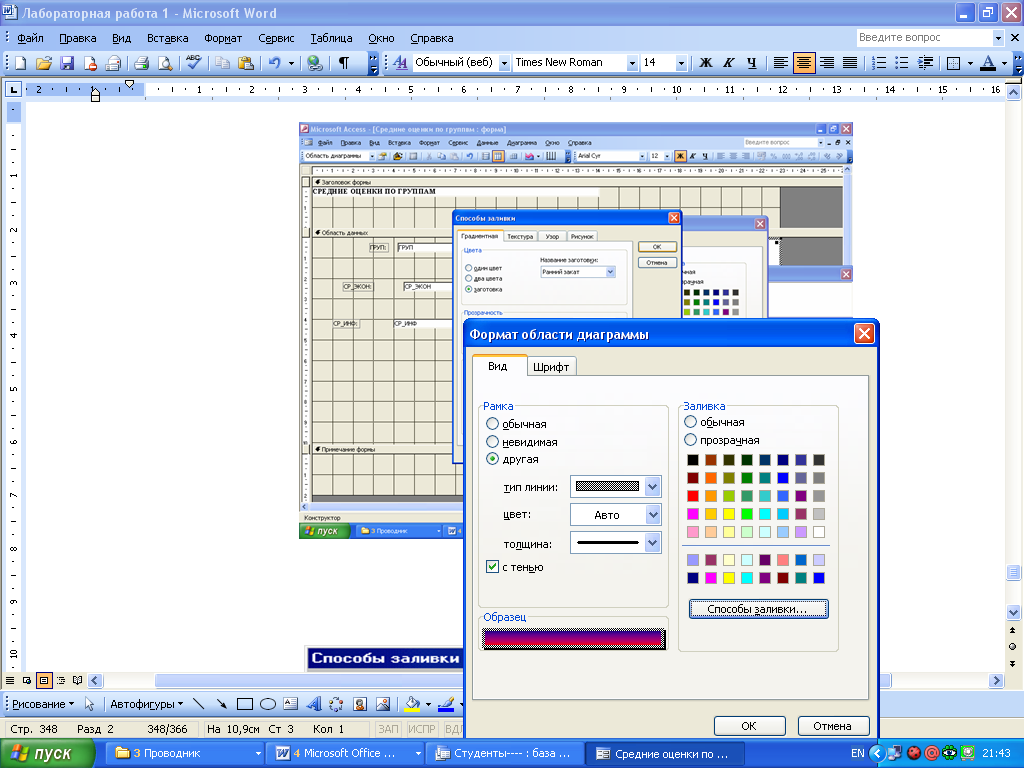The image size is (1024, 768).
Task: Open the font color arrow dropdown
Action: click(1004, 63)
